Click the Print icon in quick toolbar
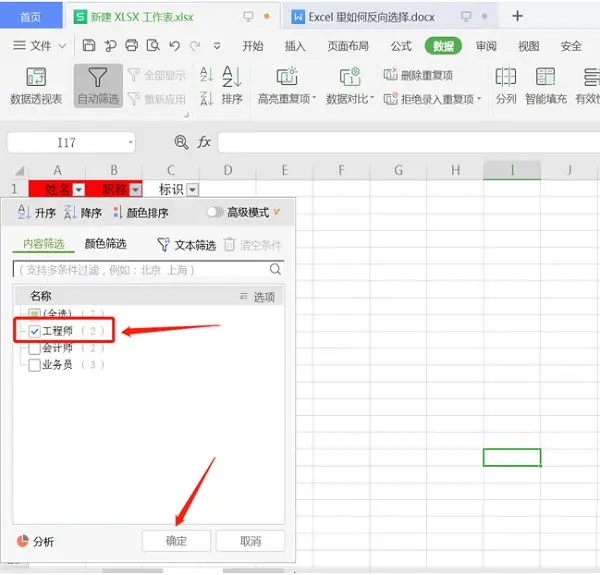The height and width of the screenshot is (575, 600). pyautogui.click(x=132, y=46)
